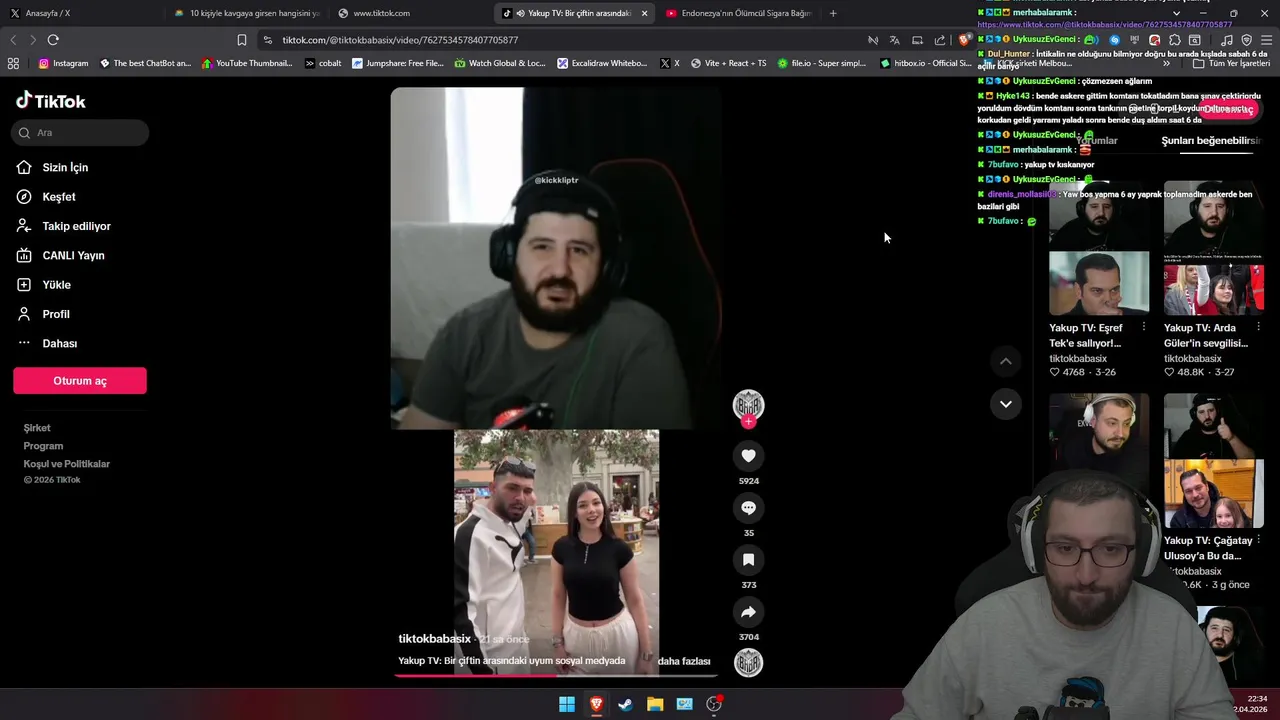Screen dimensions: 1280x720
Task: Open the spinning sound disc icon
Action: tap(748, 663)
